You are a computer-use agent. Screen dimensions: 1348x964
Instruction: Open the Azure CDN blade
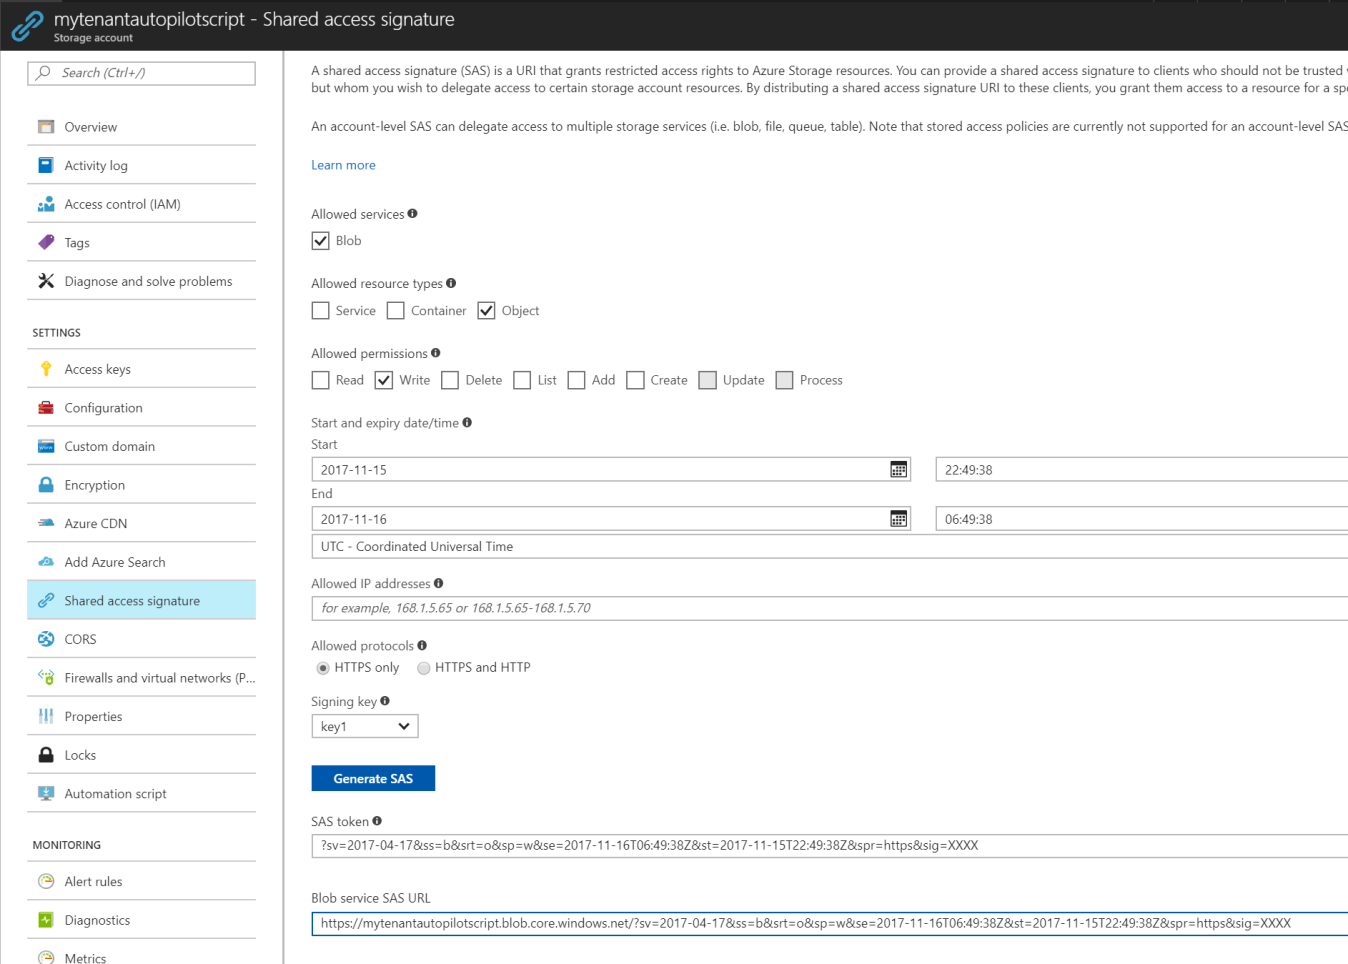(95, 523)
